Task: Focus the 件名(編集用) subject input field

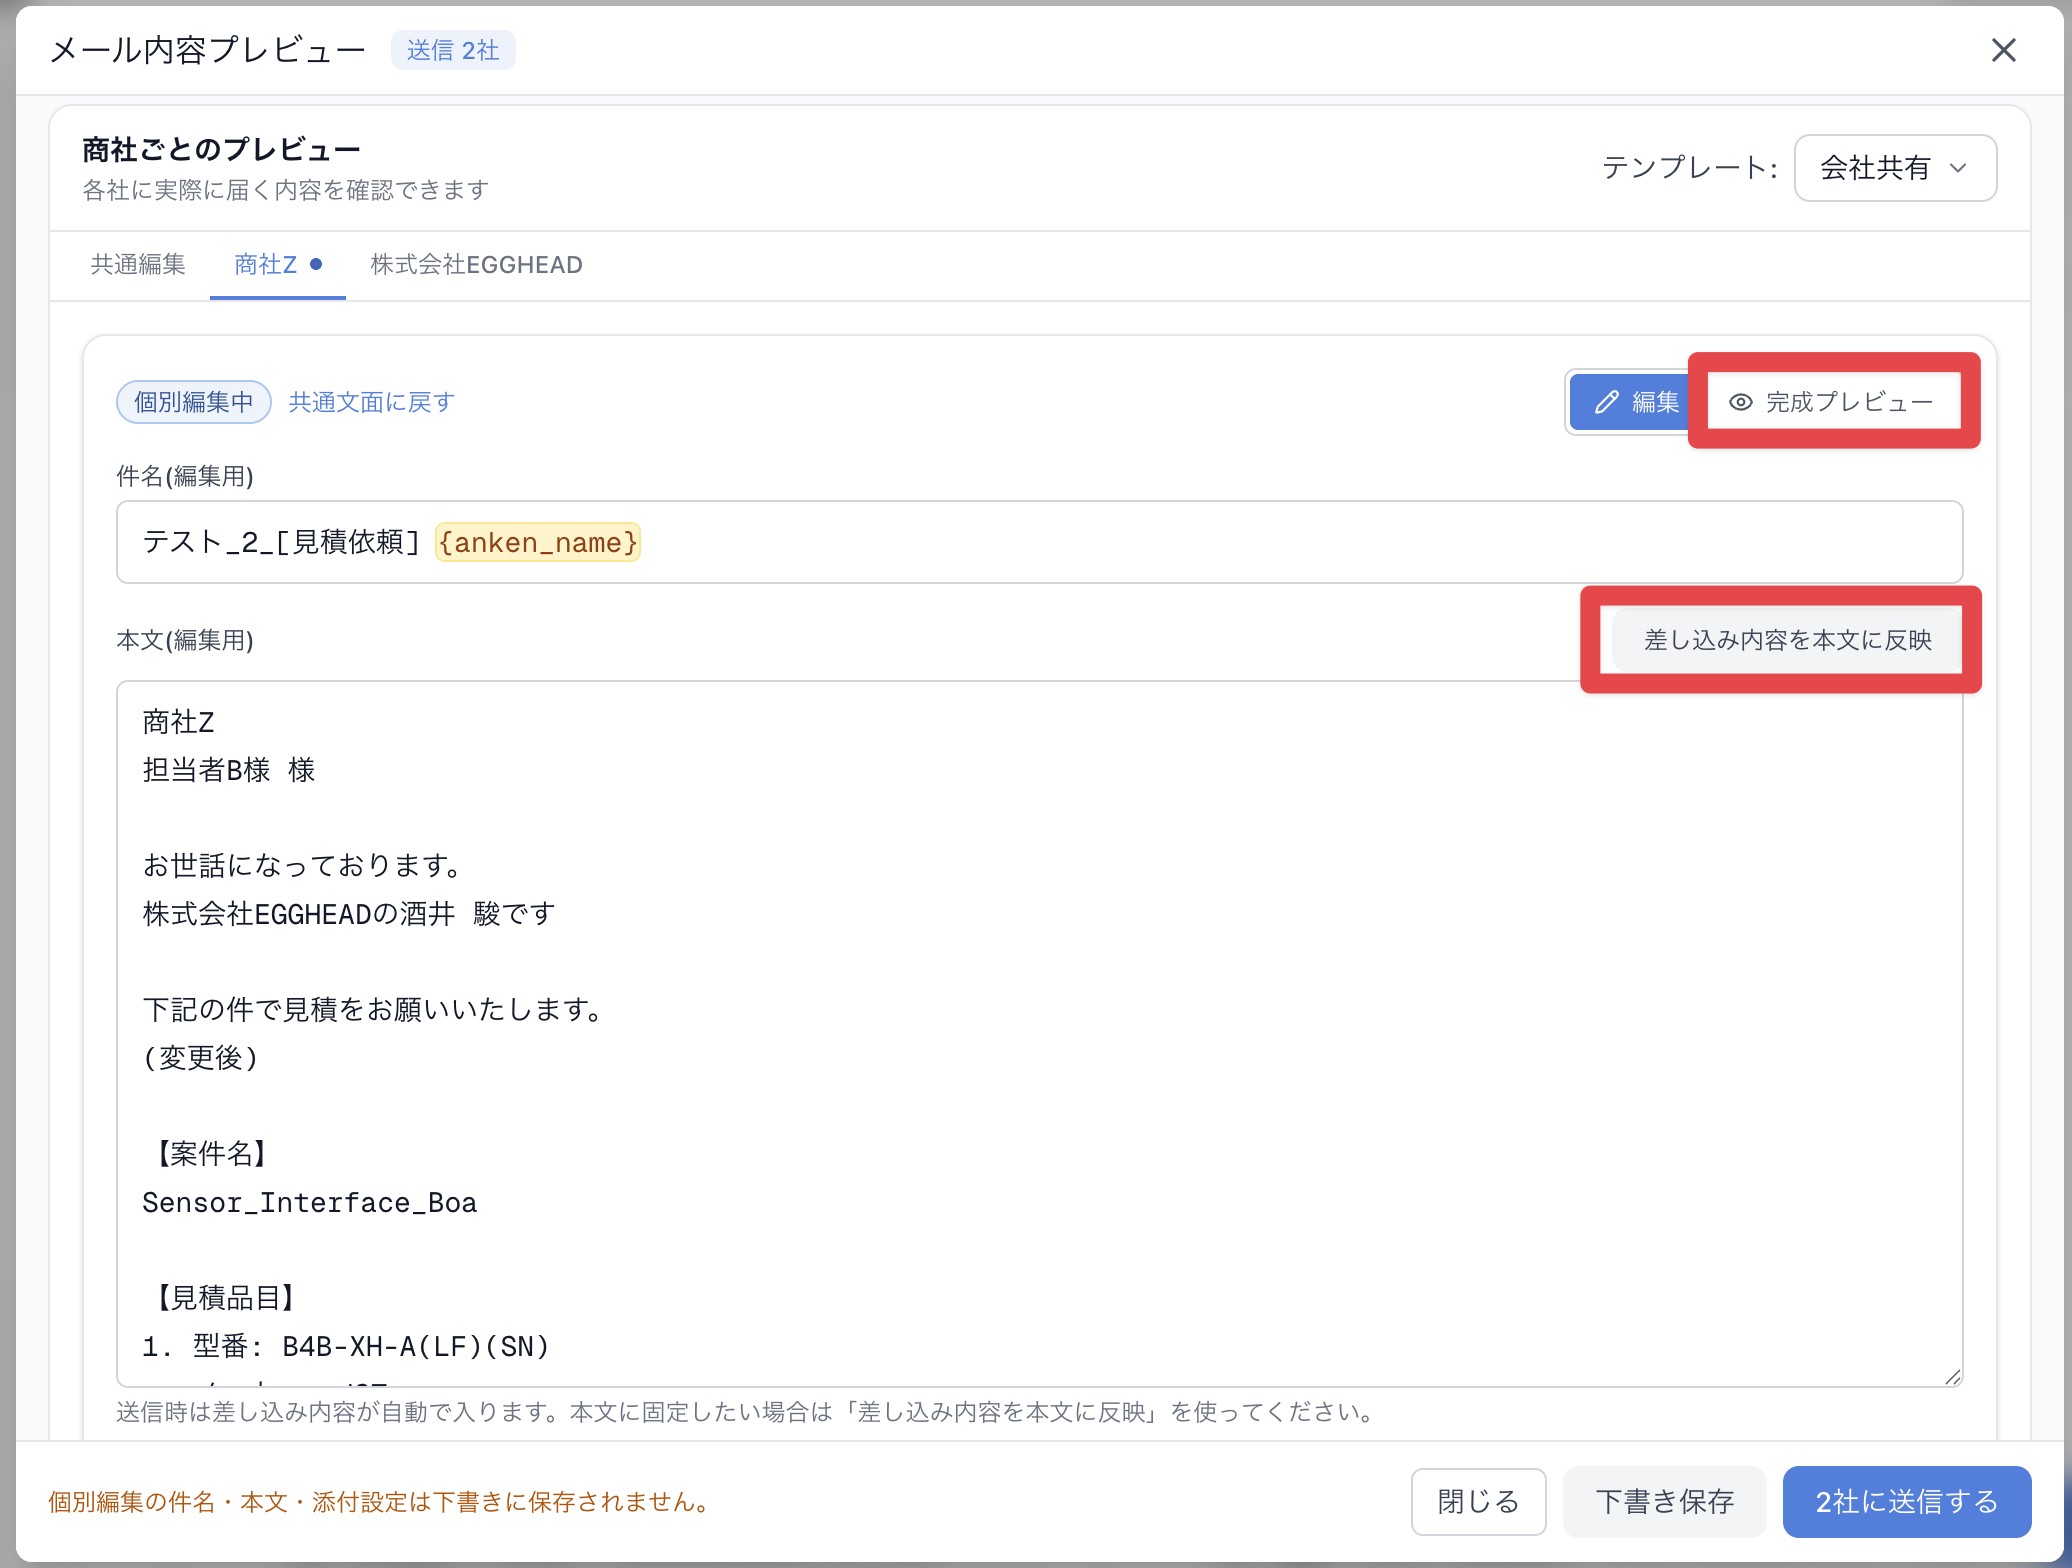Action: click(1039, 542)
